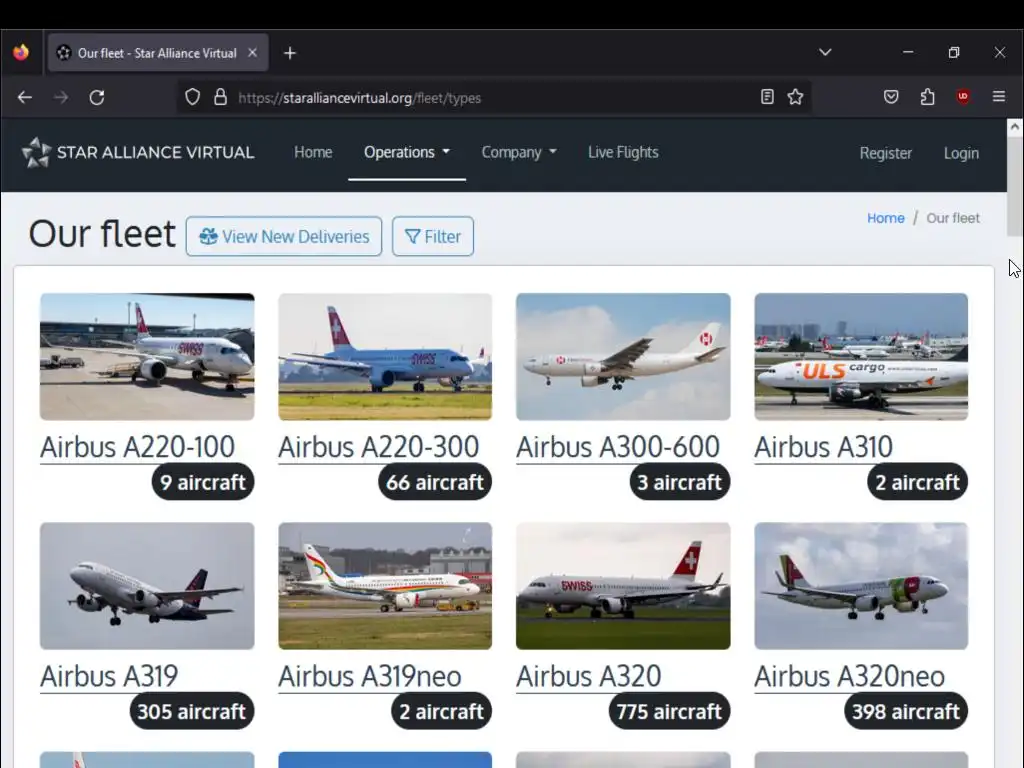Expand the Operations dropdown menu

pos(407,152)
